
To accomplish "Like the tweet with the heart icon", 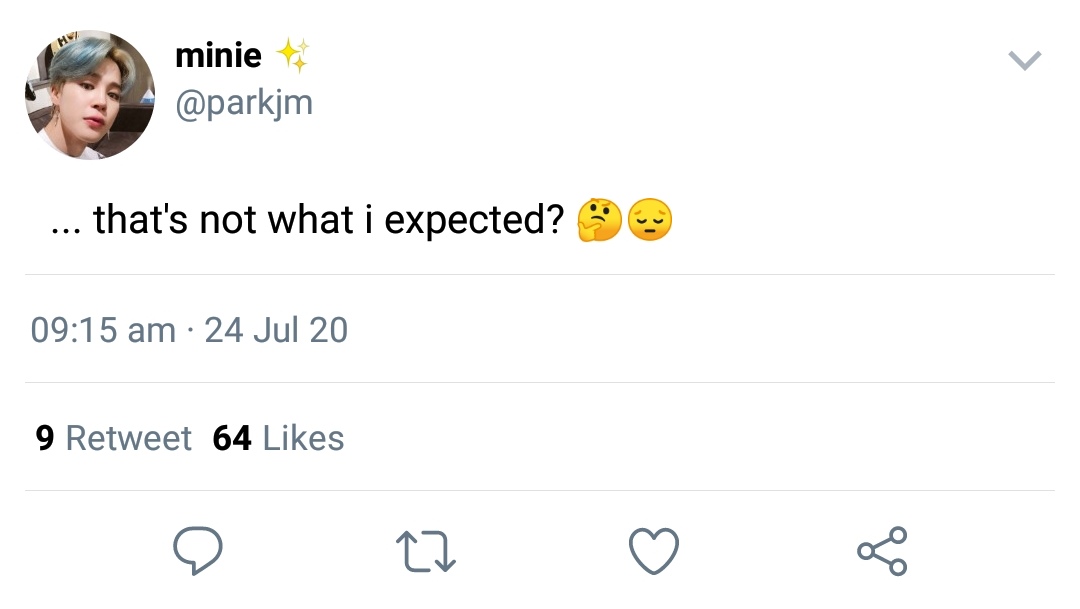I will tap(654, 551).
